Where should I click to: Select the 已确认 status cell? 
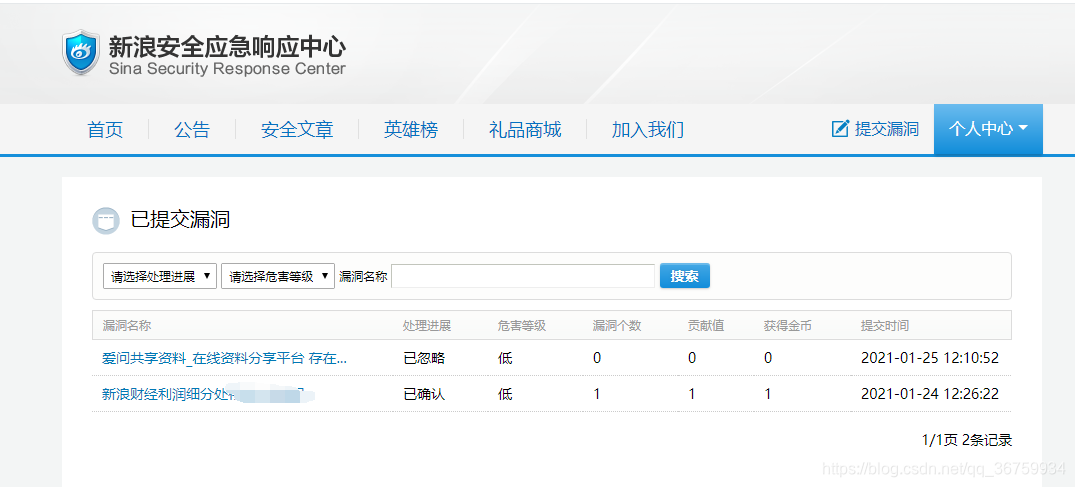point(424,394)
